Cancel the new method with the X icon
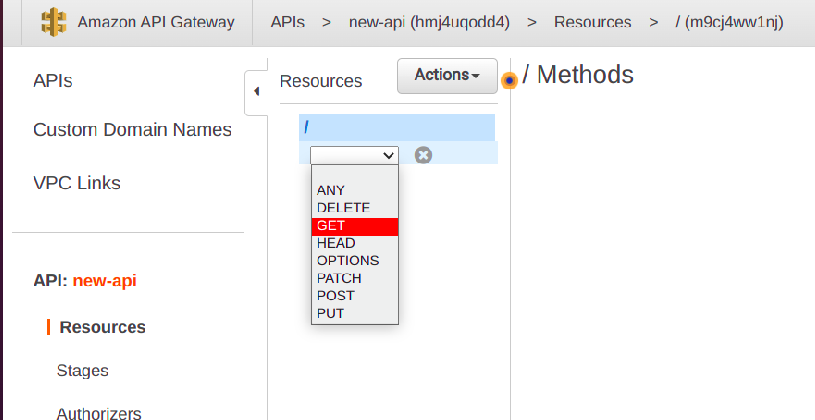 click(423, 155)
